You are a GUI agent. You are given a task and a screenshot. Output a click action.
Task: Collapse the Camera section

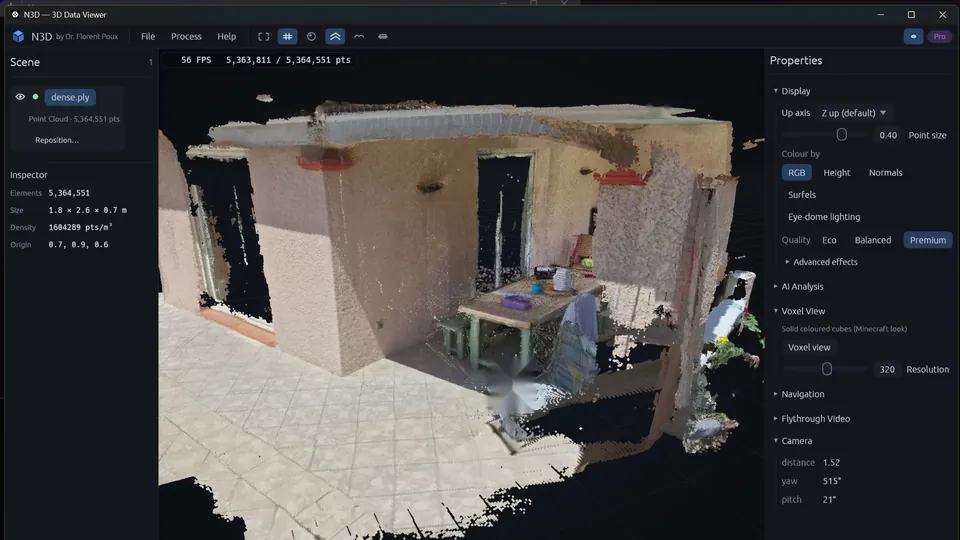point(793,441)
